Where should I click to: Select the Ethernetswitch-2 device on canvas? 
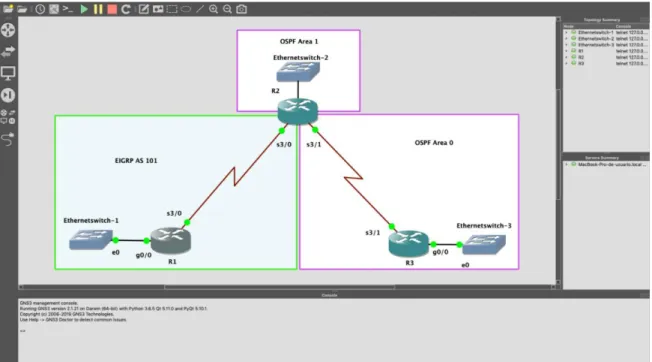click(x=298, y=72)
